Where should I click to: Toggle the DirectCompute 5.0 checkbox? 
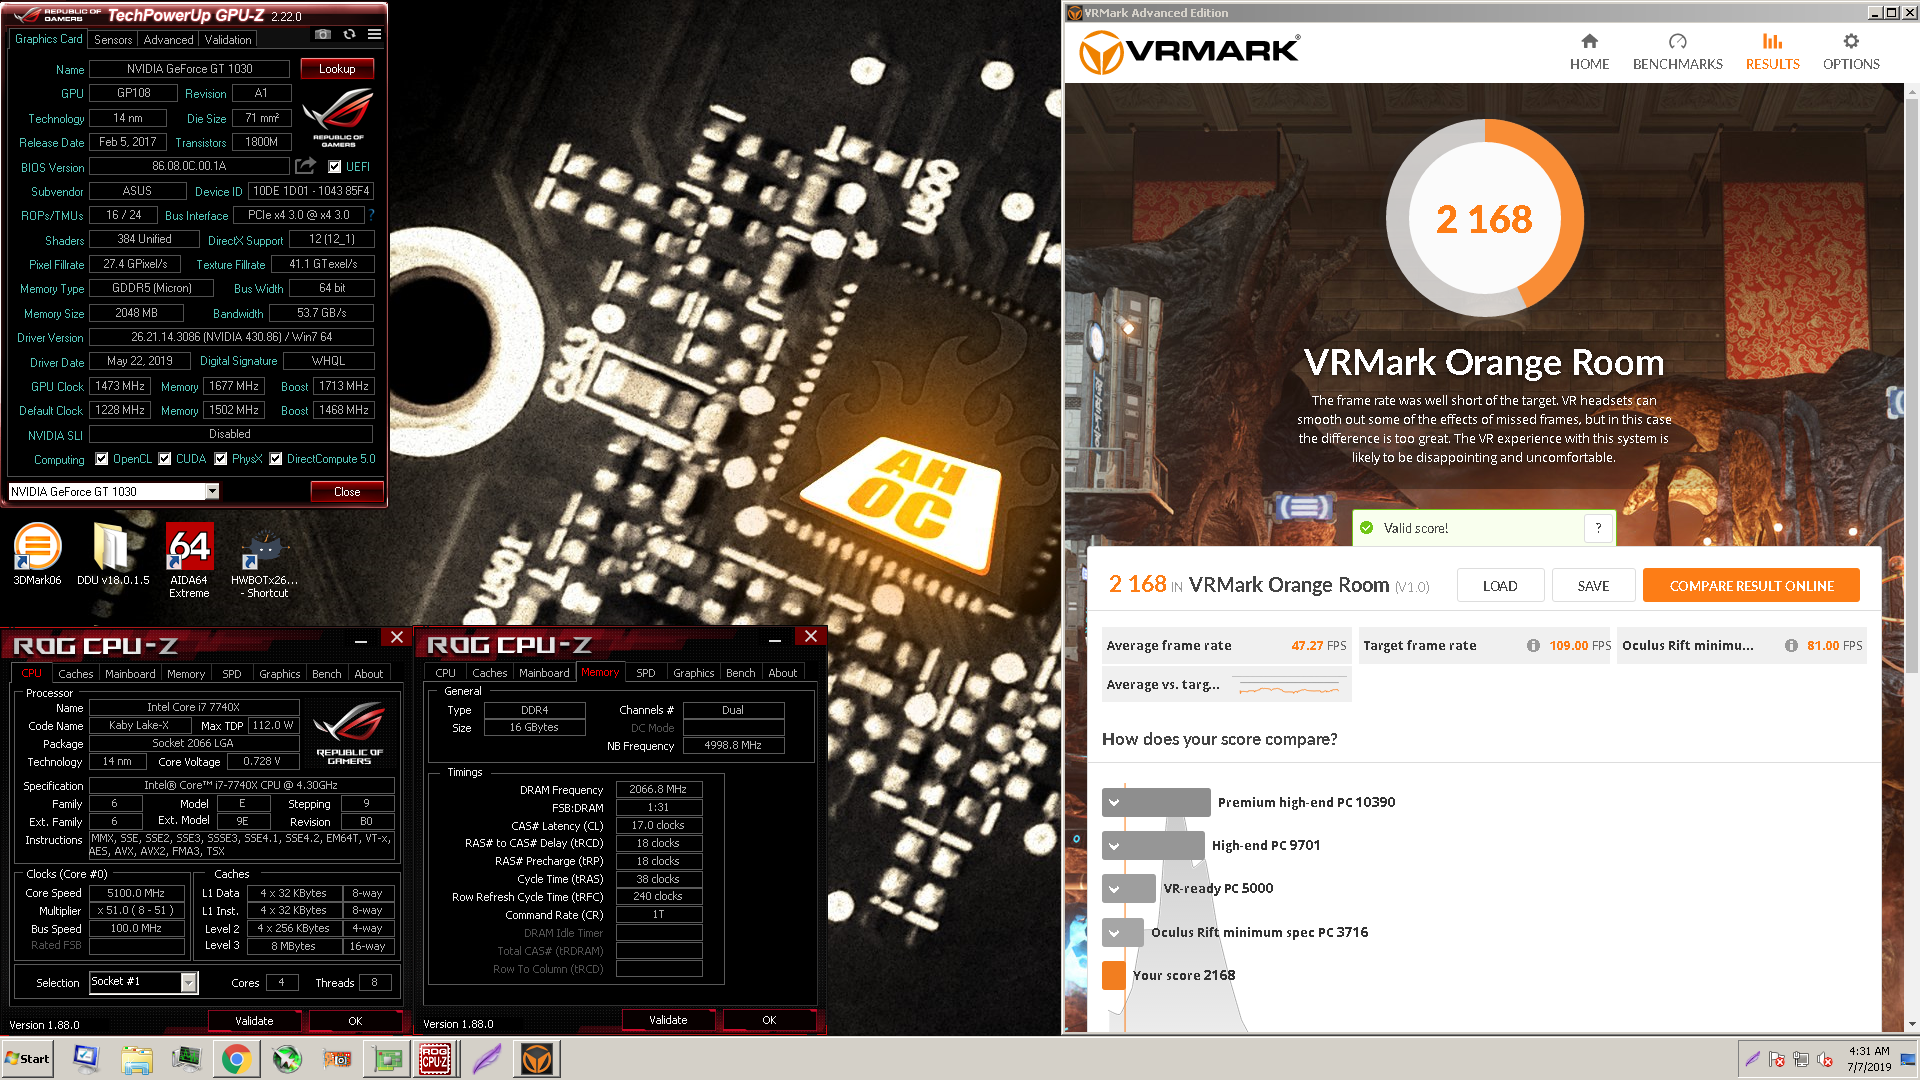(x=276, y=459)
